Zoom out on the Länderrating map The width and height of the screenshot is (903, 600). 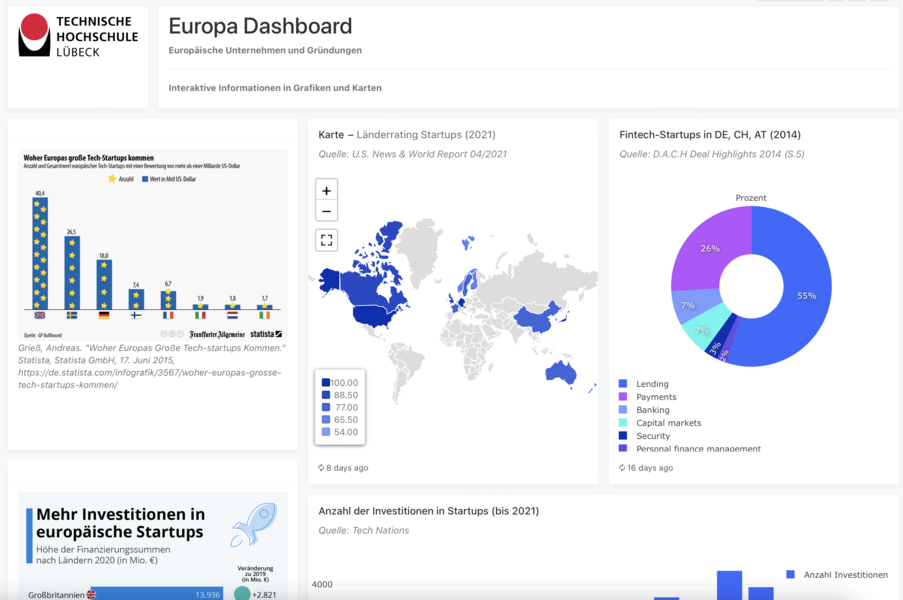pyautogui.click(x=327, y=211)
